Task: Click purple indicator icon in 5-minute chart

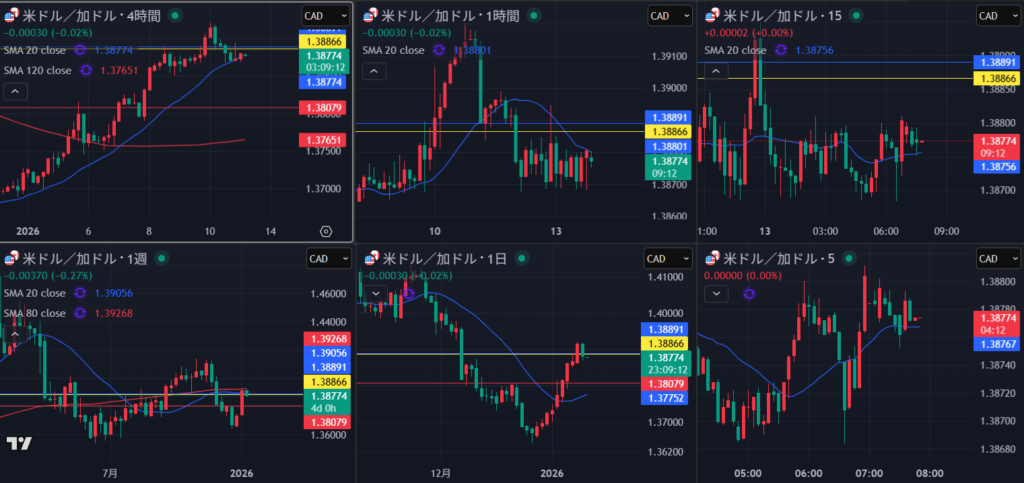Action: click(x=748, y=293)
